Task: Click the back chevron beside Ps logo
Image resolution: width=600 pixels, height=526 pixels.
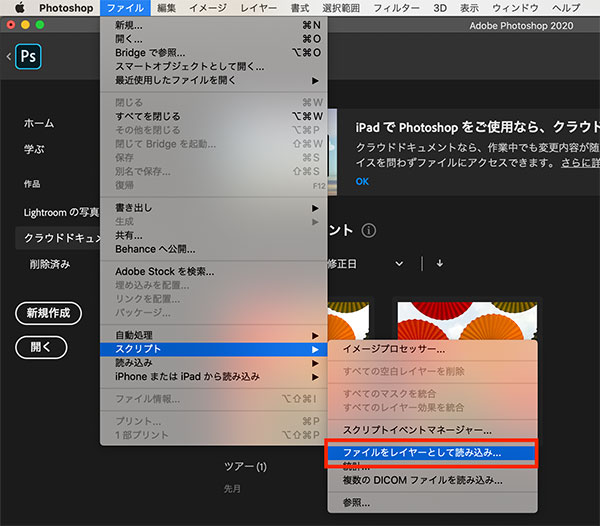Action: point(8,57)
